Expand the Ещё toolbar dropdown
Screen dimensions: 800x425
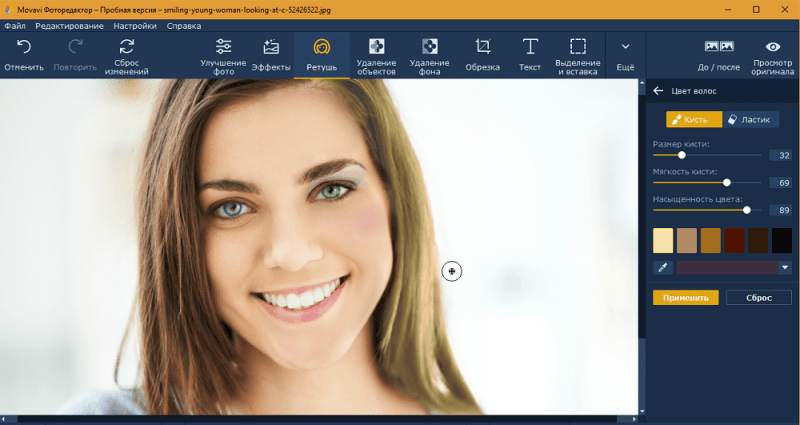[625, 47]
